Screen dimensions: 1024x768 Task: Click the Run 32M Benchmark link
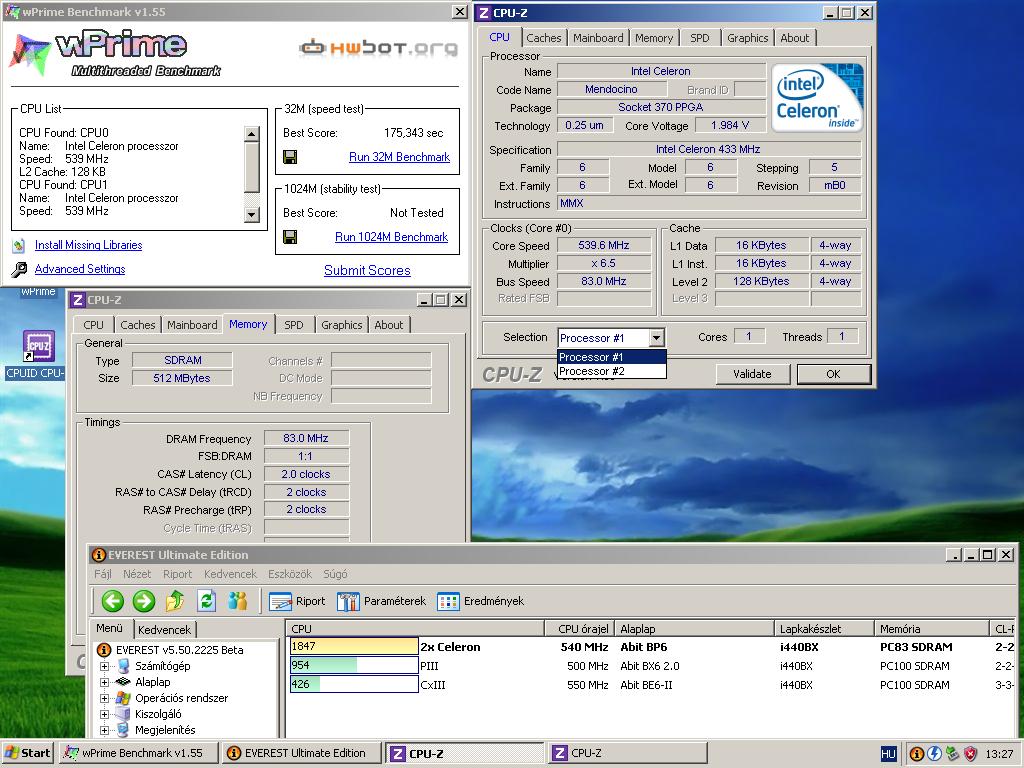click(399, 157)
